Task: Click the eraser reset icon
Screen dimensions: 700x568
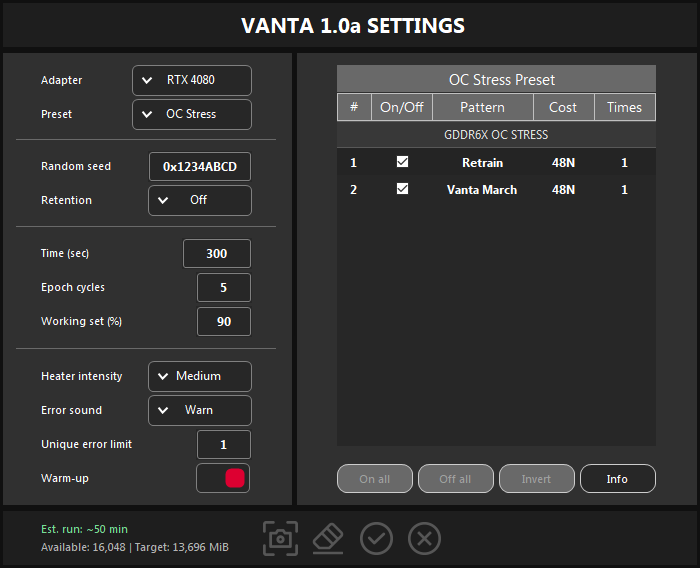Action: tap(328, 539)
